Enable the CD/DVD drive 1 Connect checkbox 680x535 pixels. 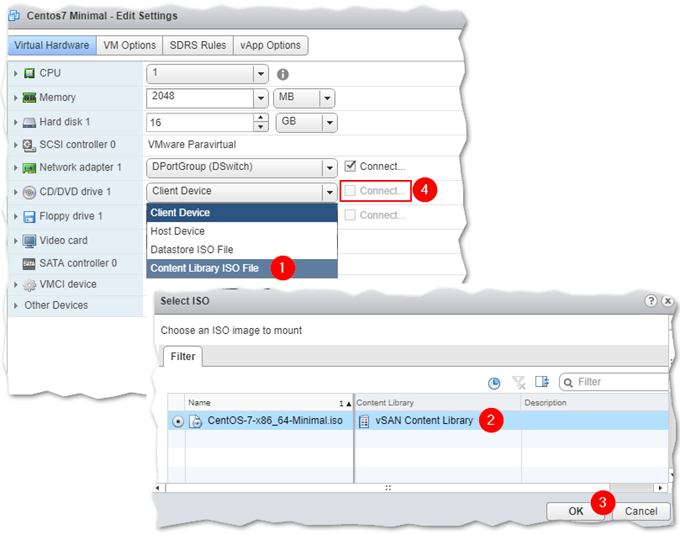(x=350, y=191)
